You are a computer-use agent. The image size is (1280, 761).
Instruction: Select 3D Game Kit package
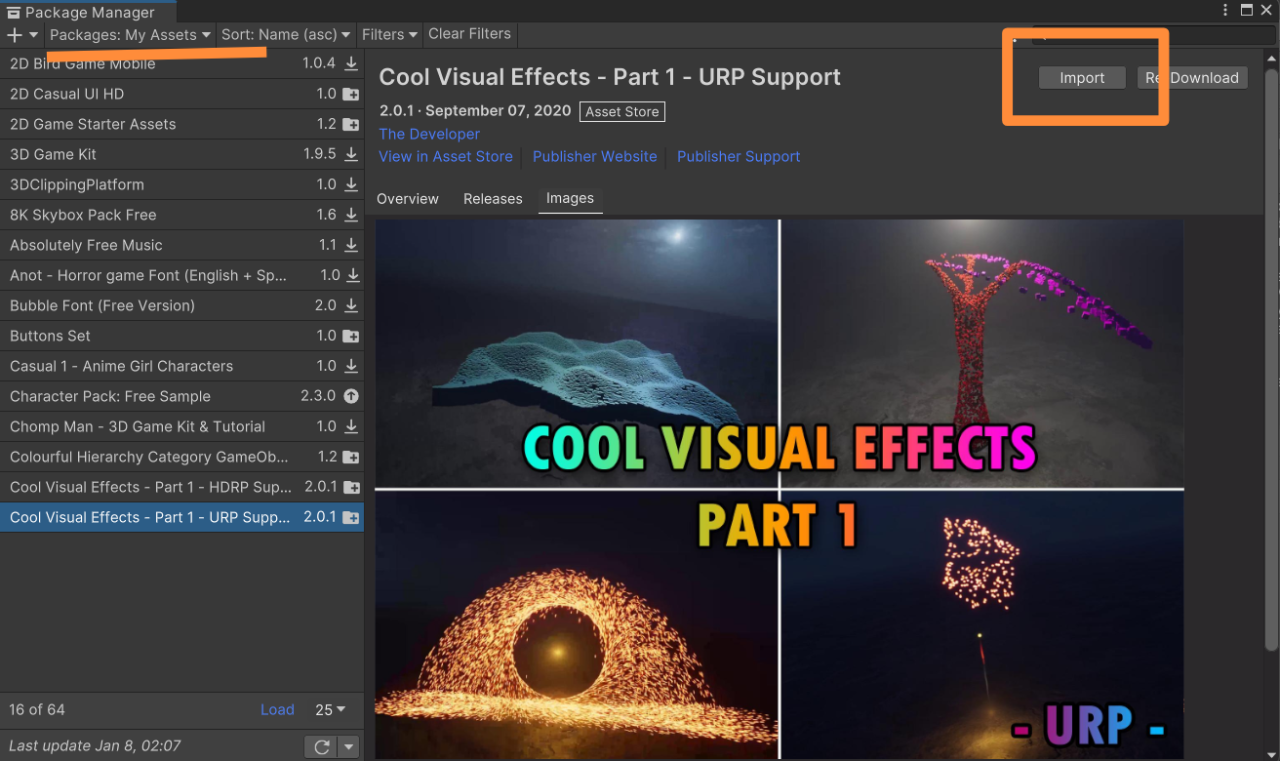182,154
